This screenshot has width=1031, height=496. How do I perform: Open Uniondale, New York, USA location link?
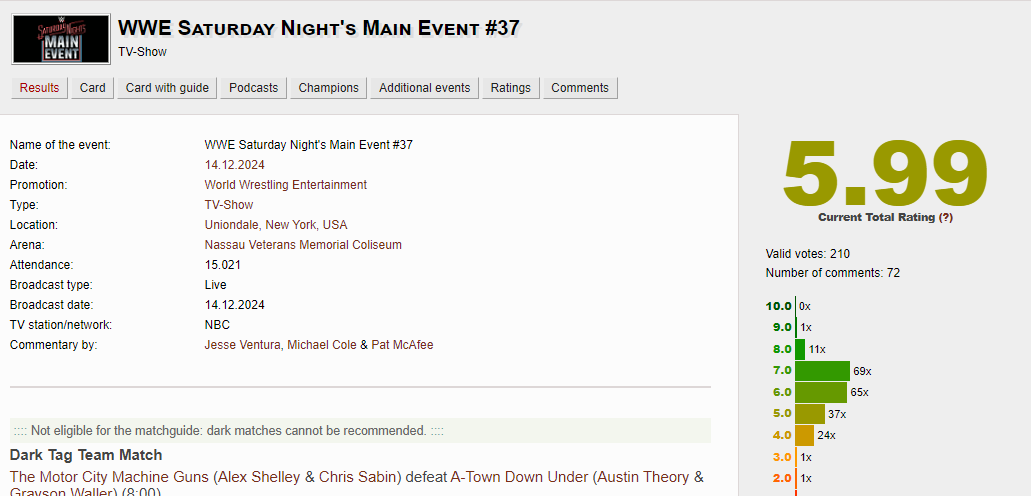(276, 225)
